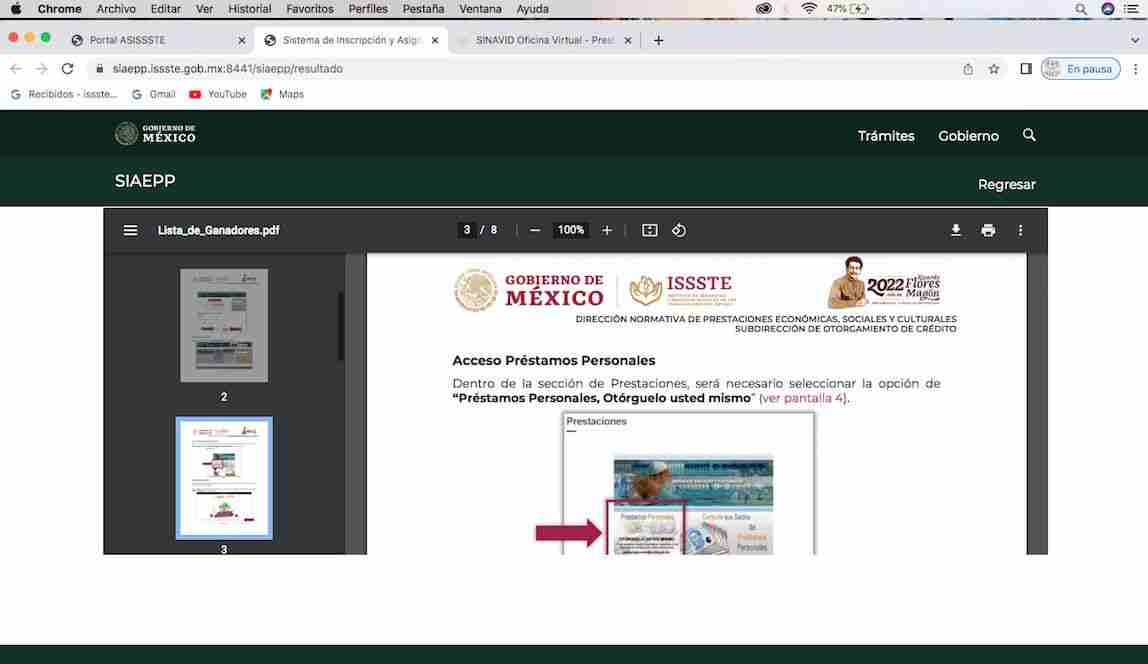Screen dimensions: 1148x664
Task: Toggle the PDF sidebar menu icon
Action: 130,230
